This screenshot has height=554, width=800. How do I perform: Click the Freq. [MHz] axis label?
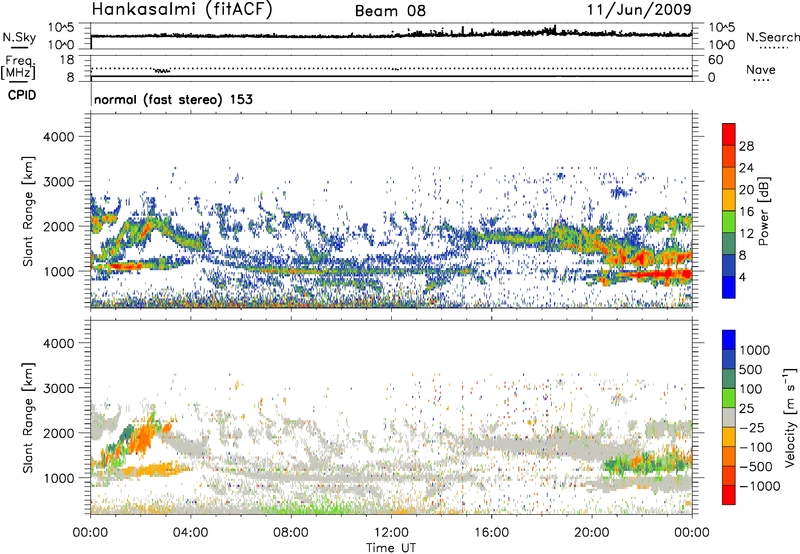coord(19,67)
